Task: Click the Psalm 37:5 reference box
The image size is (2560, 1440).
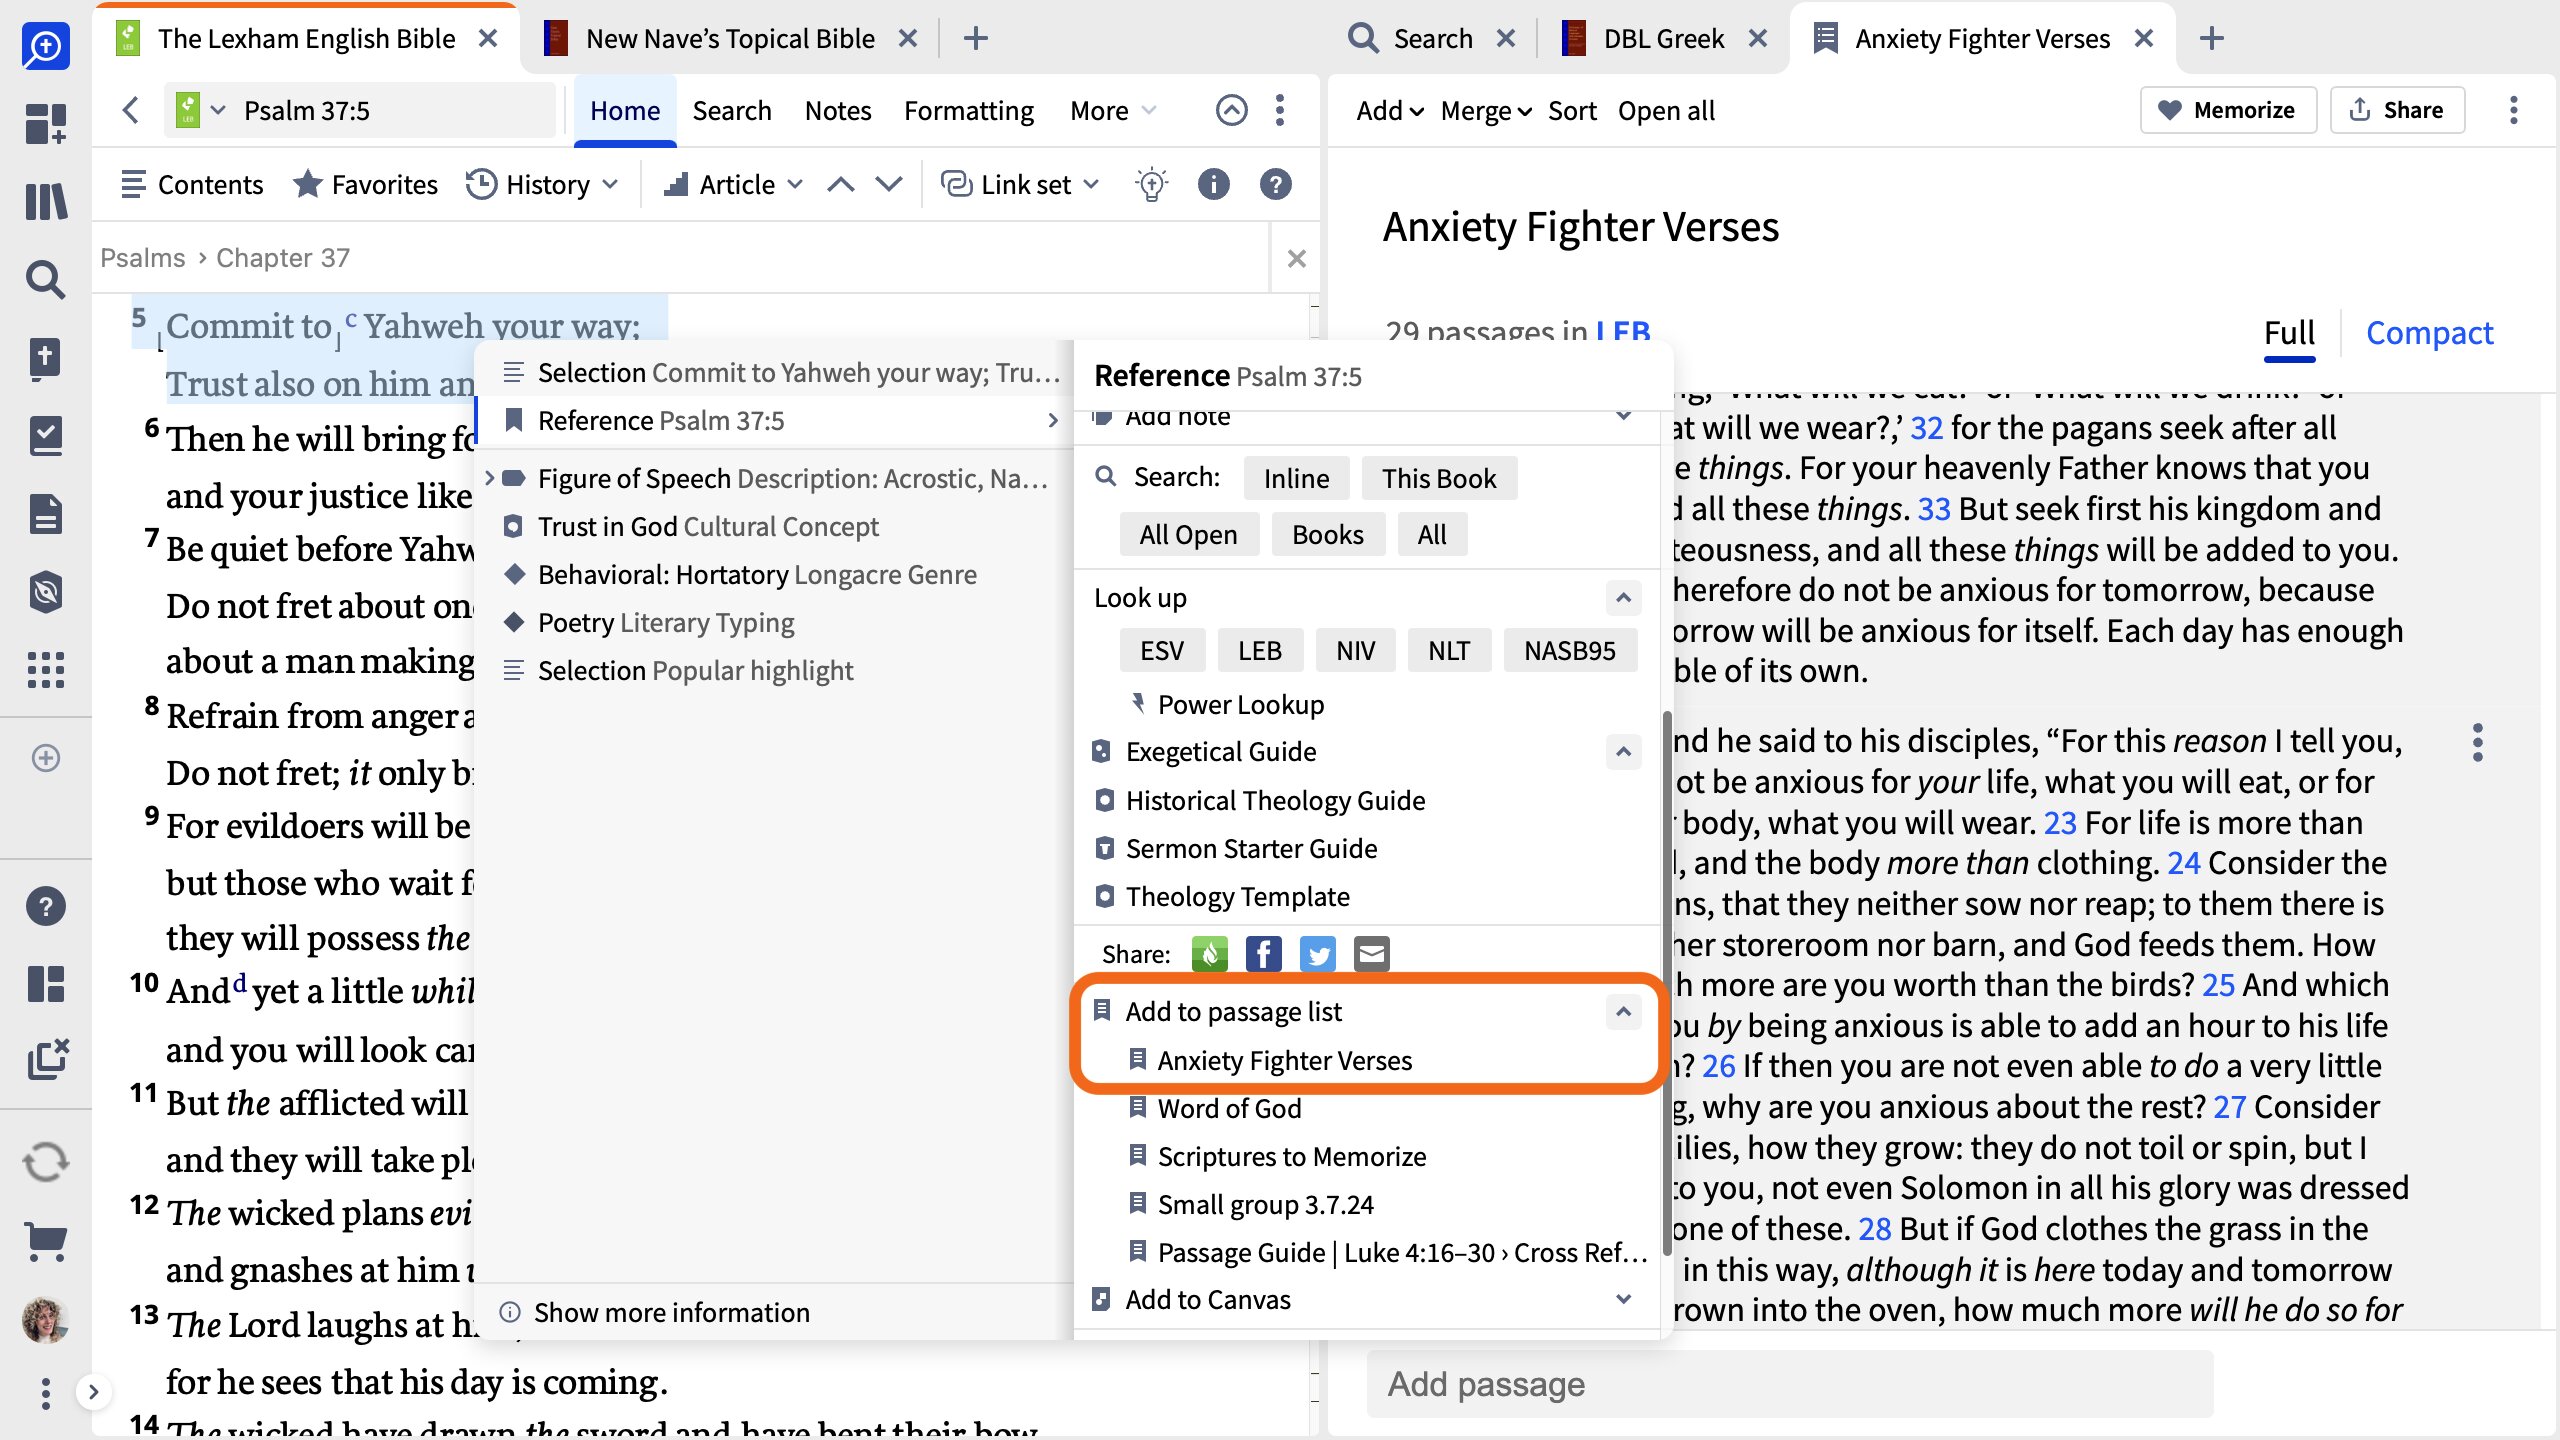Action: (360, 110)
